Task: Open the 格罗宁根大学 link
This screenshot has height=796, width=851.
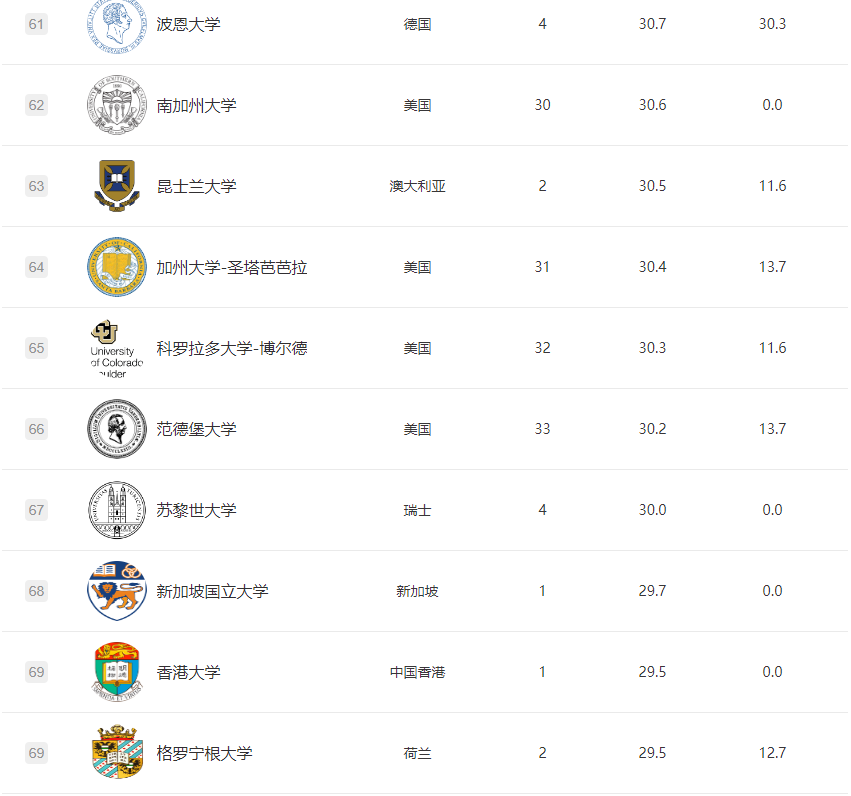Action: coord(204,753)
